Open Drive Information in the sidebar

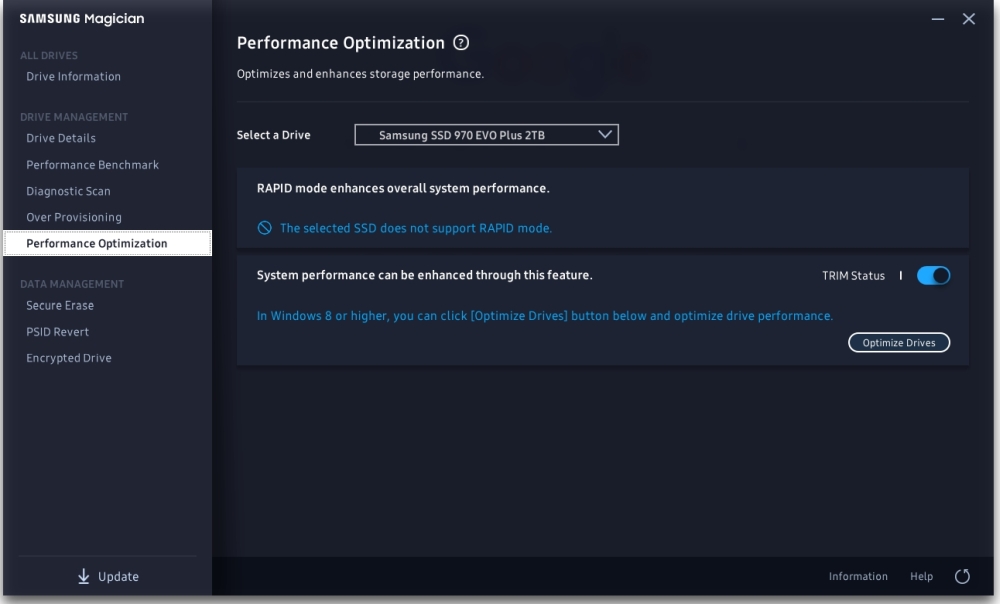(x=73, y=77)
